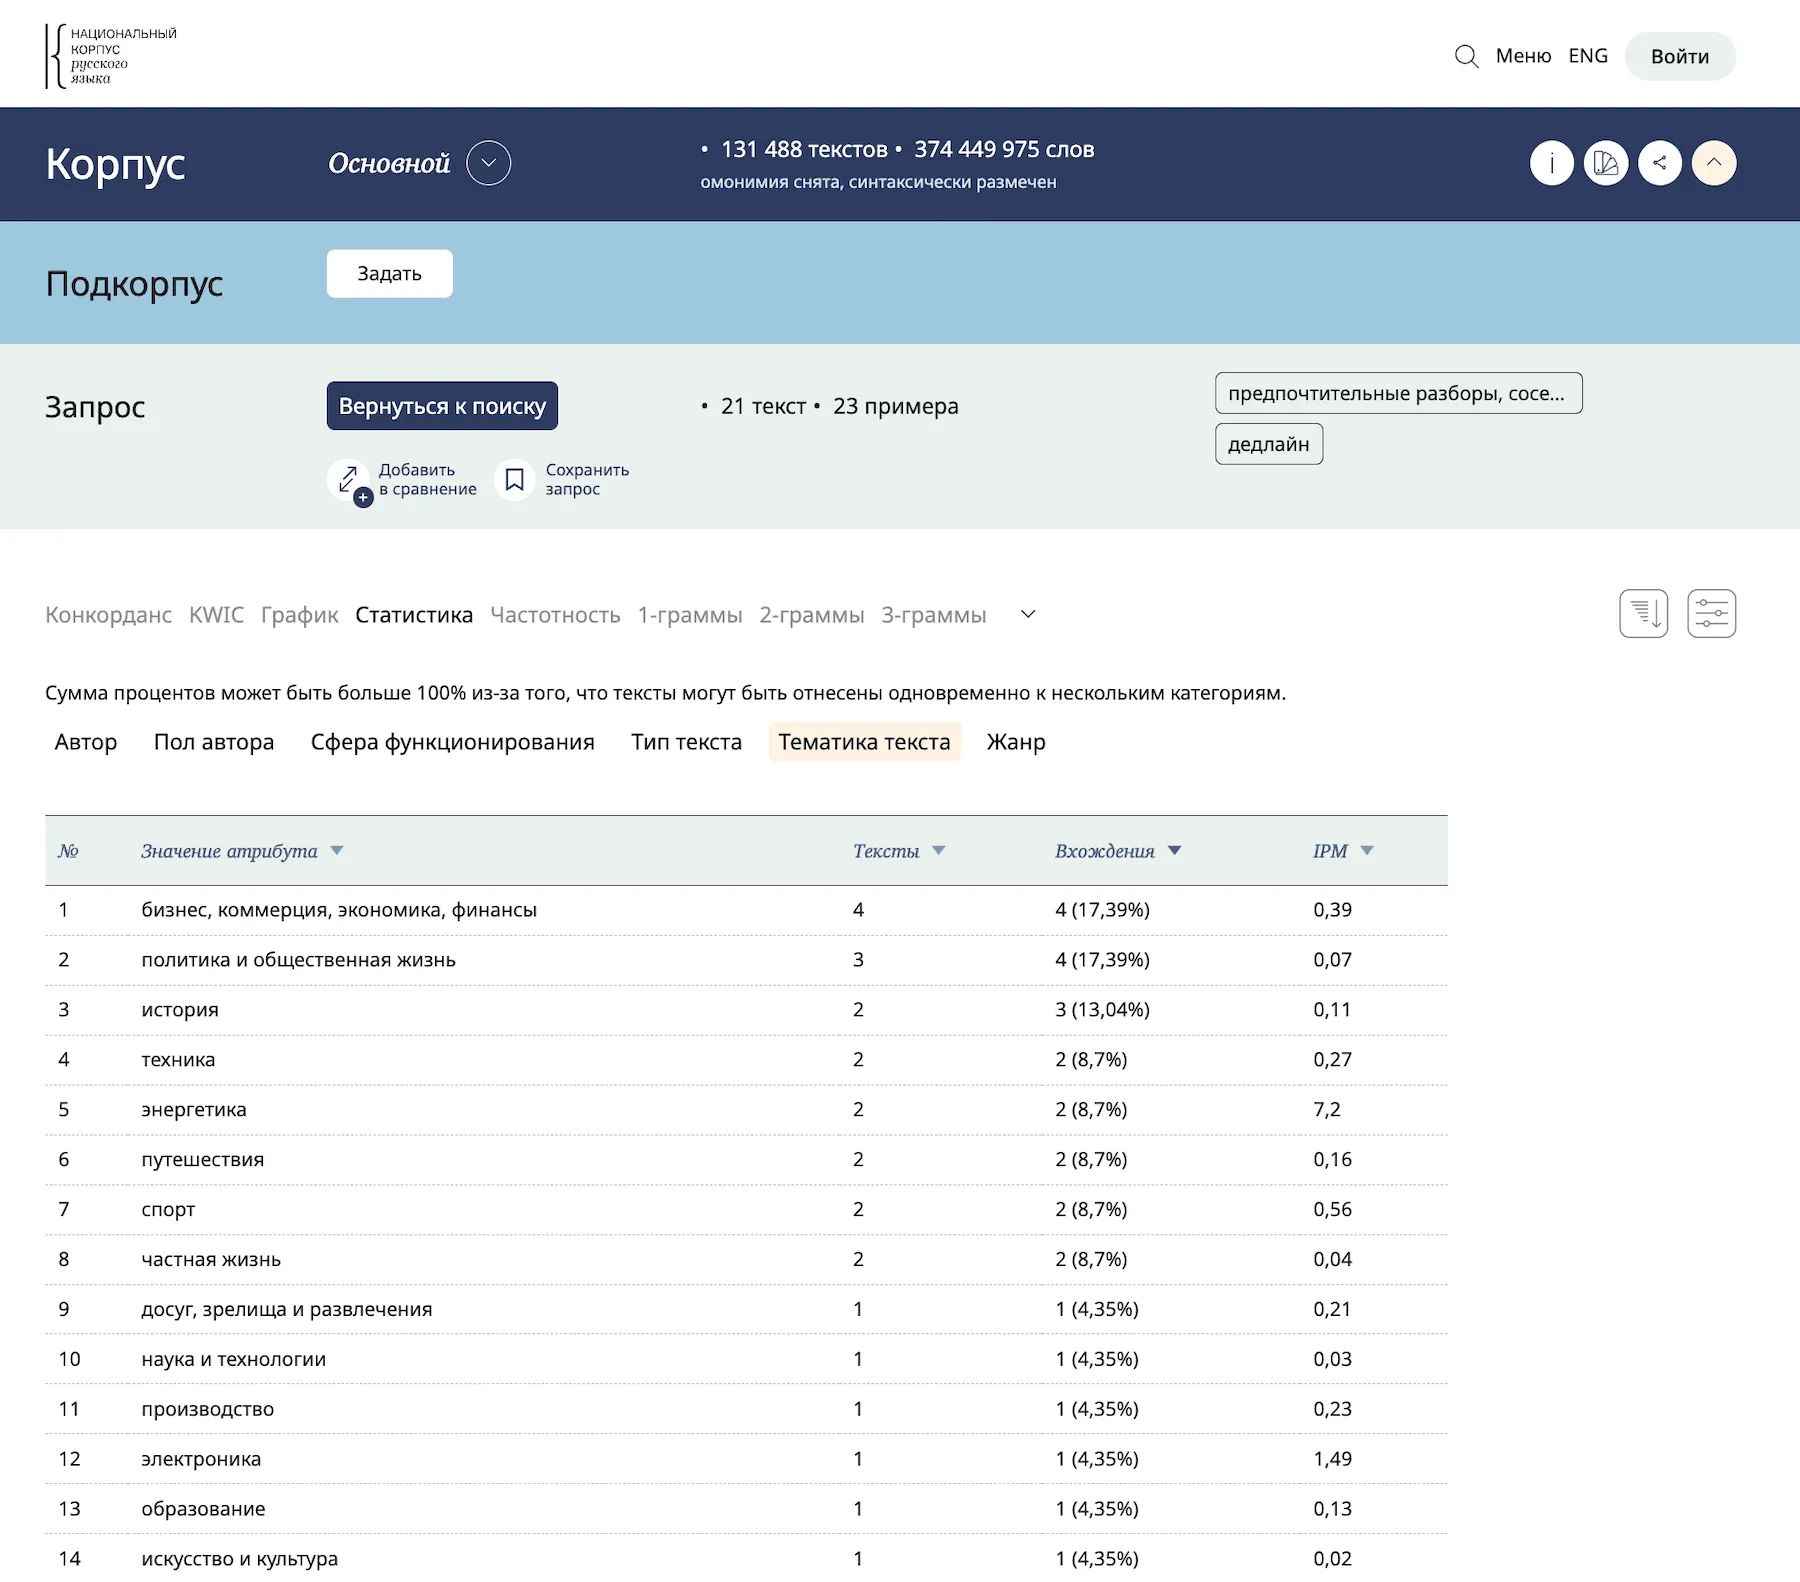Switch language to ENG
This screenshot has width=1800, height=1582.
click(x=1588, y=56)
